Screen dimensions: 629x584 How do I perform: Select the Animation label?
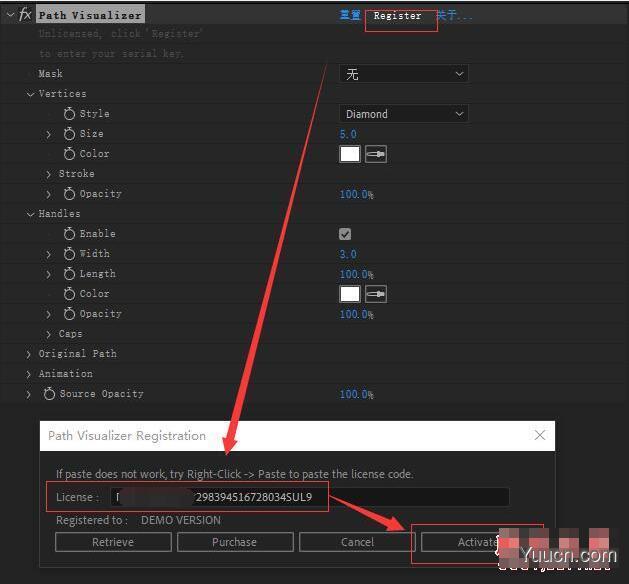65,374
